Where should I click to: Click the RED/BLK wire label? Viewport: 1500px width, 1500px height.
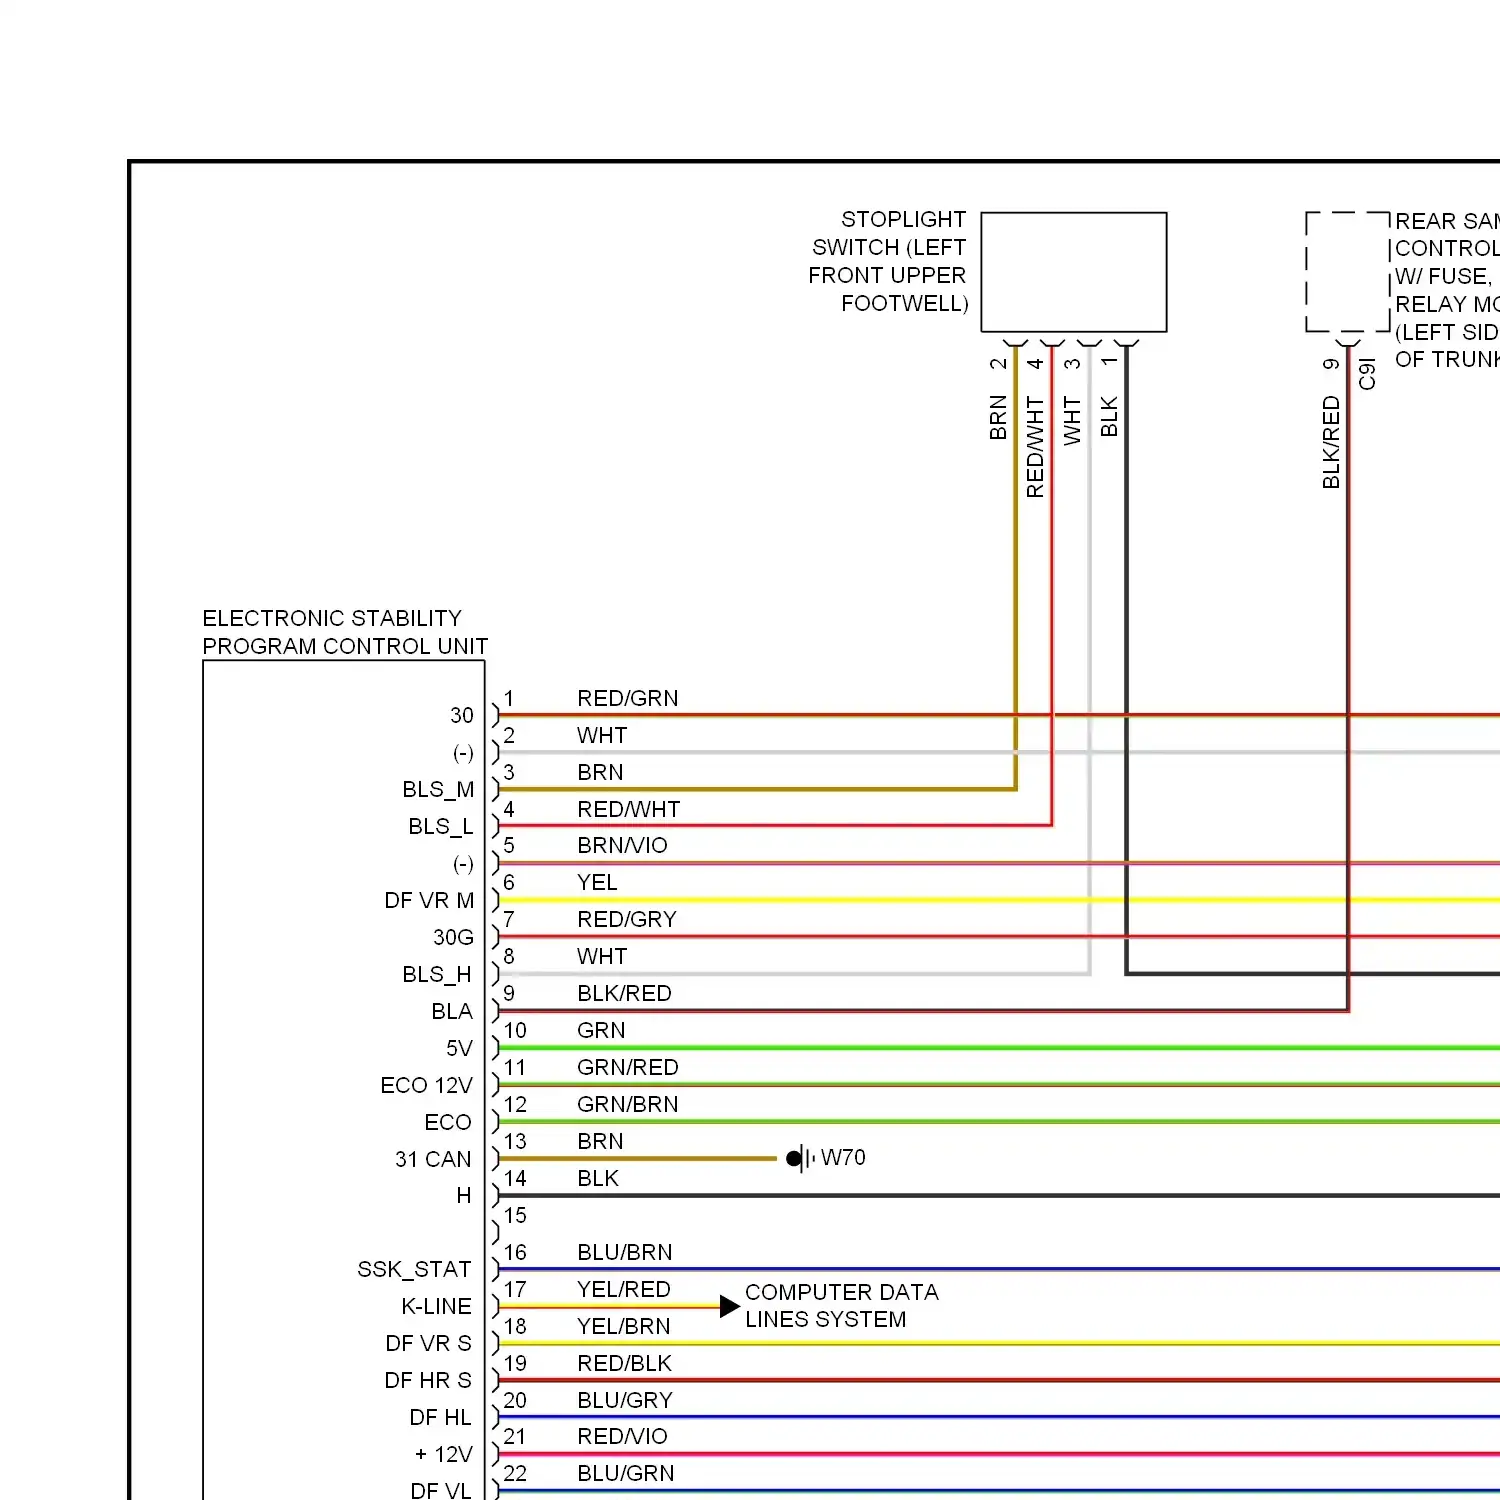coord(625,1363)
